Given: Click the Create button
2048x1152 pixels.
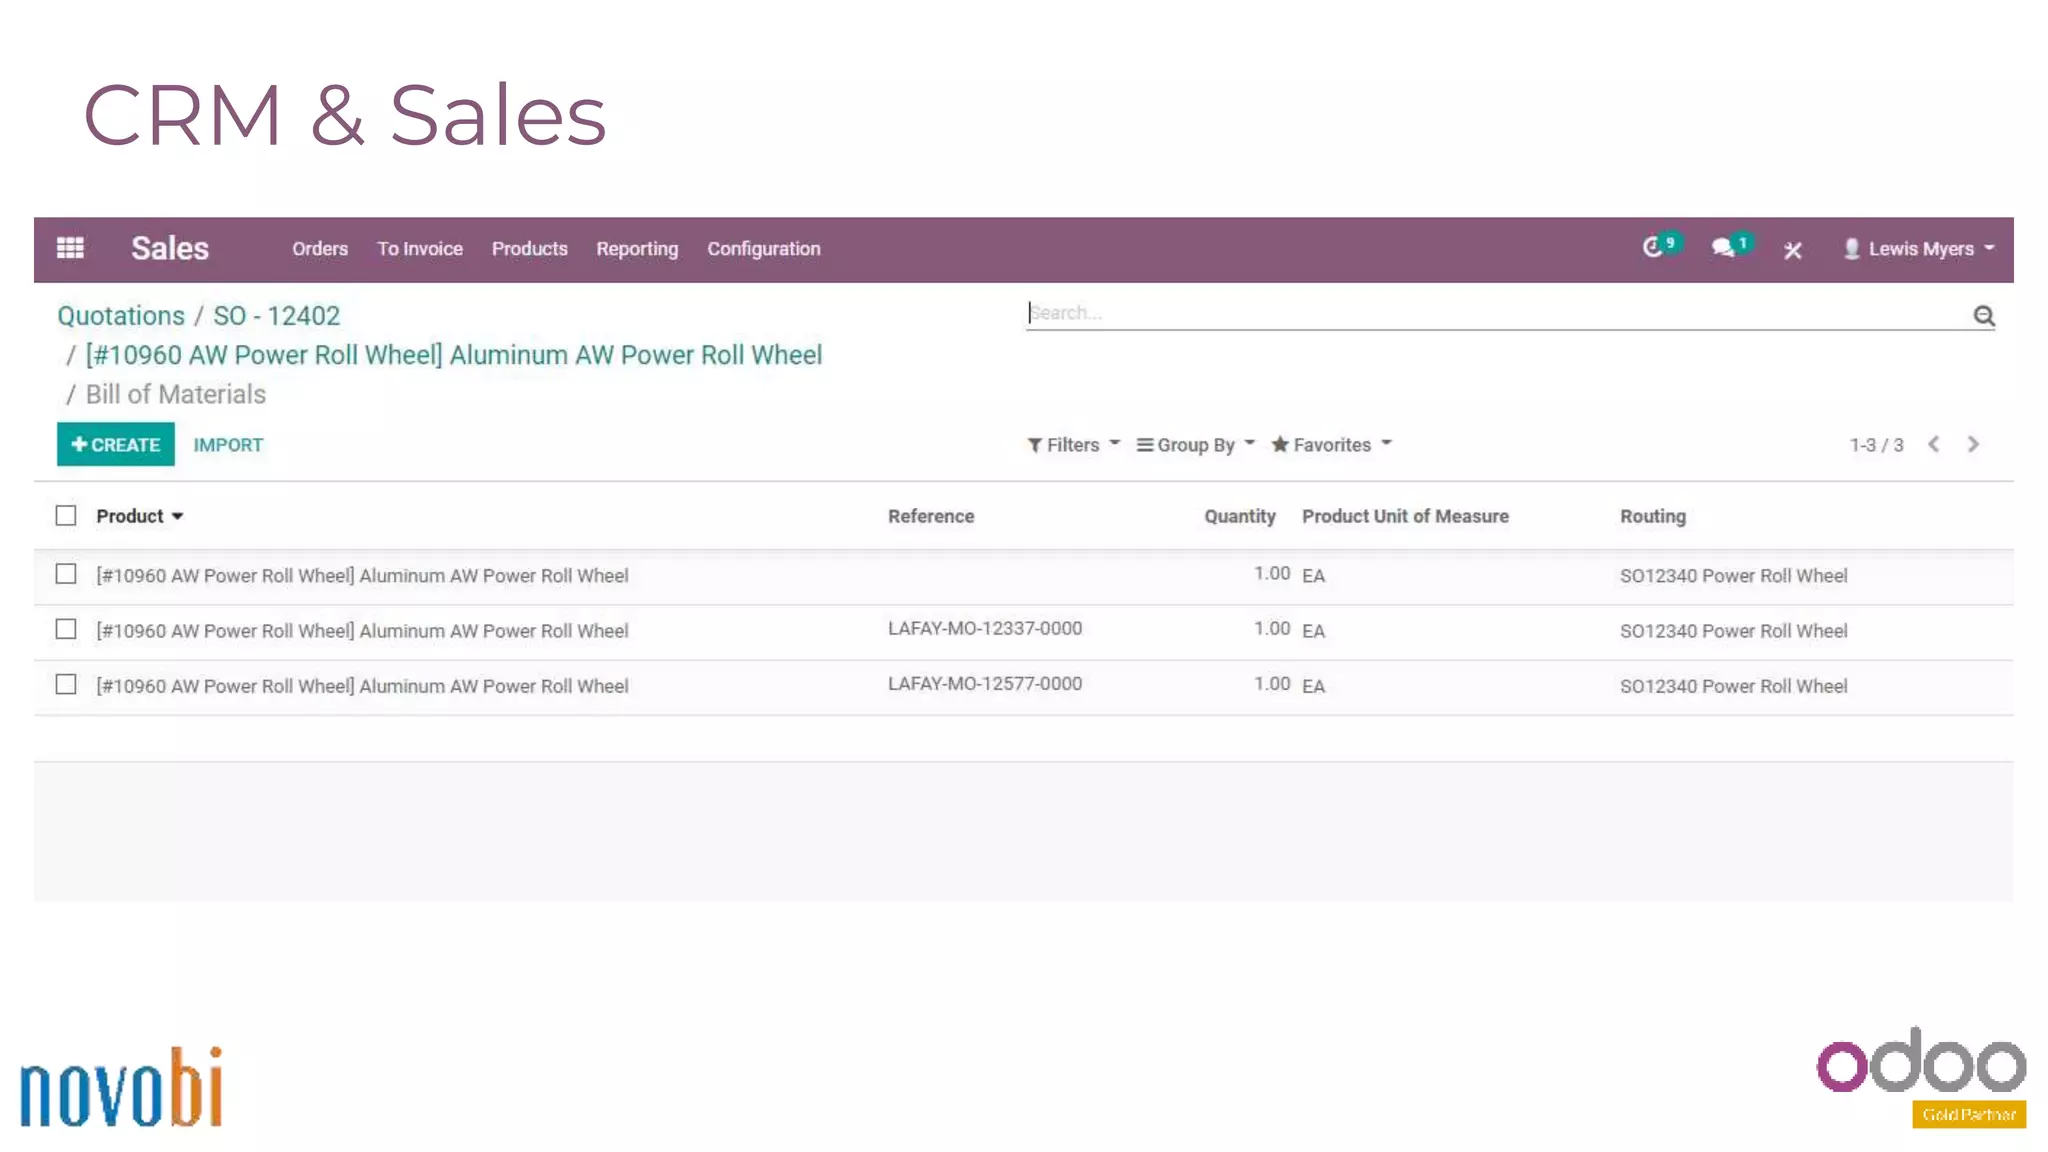Looking at the screenshot, I should (116, 444).
